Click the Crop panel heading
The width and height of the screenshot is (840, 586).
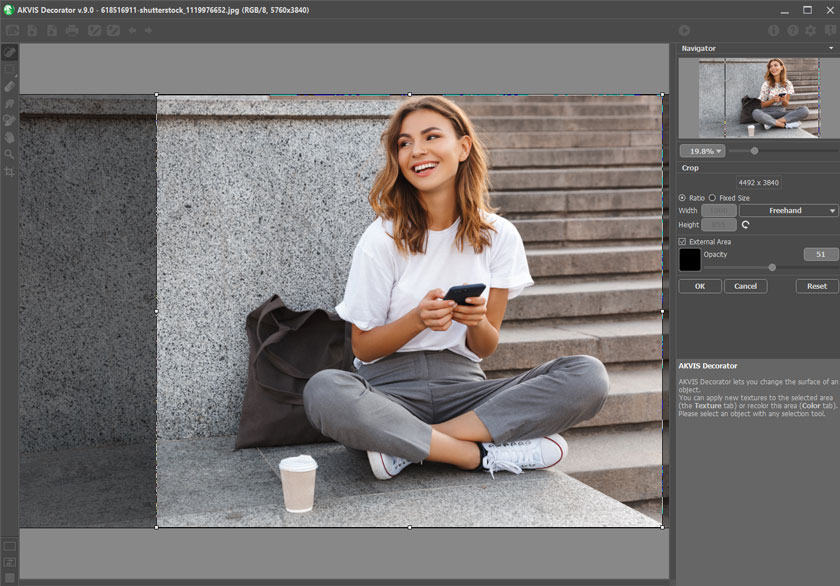[x=690, y=168]
